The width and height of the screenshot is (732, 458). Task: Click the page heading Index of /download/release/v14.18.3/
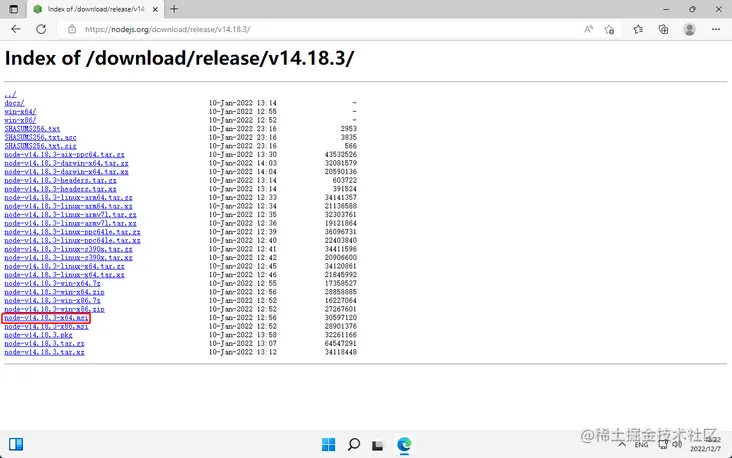(179, 58)
